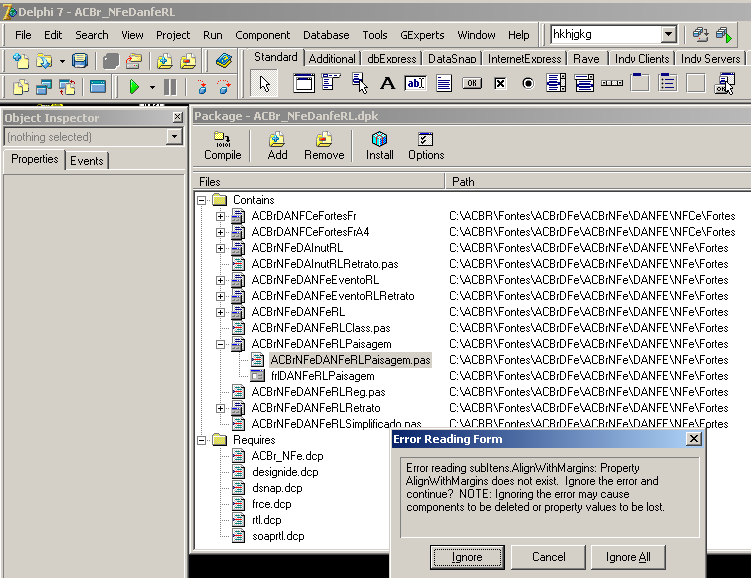Click the Remove file from project icon
The image size is (751, 578).
(188, 61)
